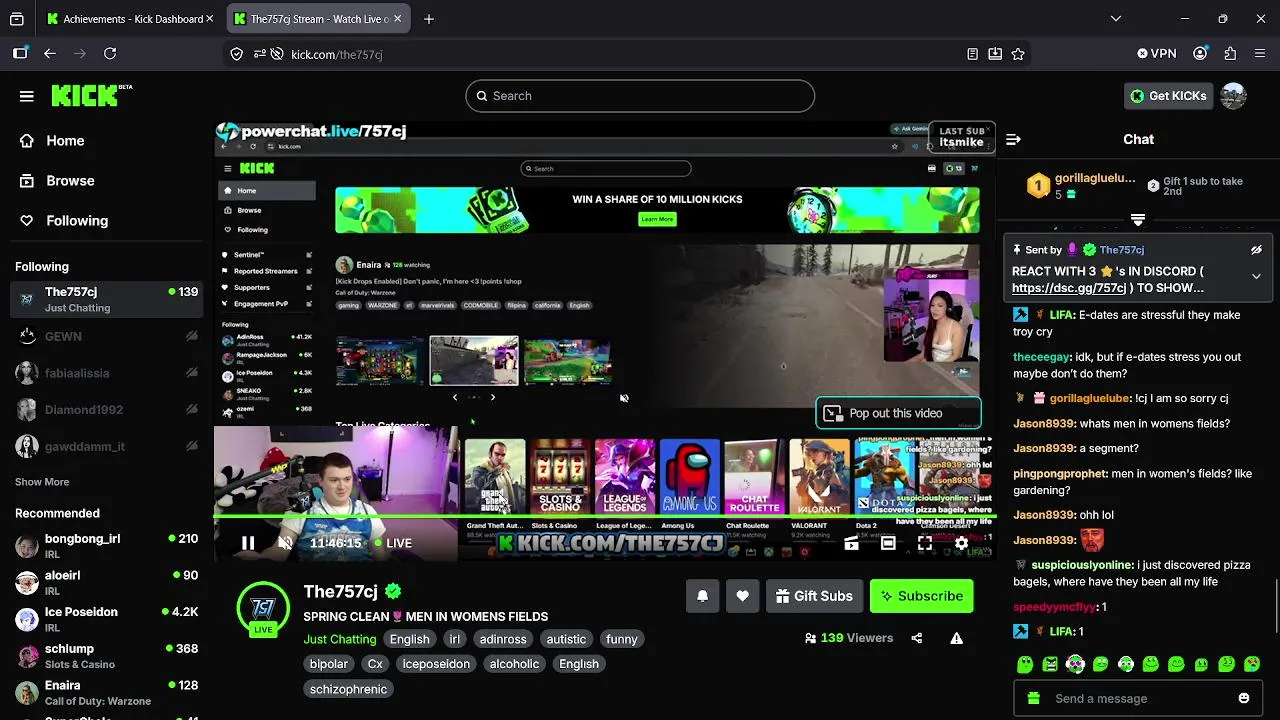Open gorillagluelu top gifter entry
The height and width of the screenshot is (720, 1280).
point(1083,185)
